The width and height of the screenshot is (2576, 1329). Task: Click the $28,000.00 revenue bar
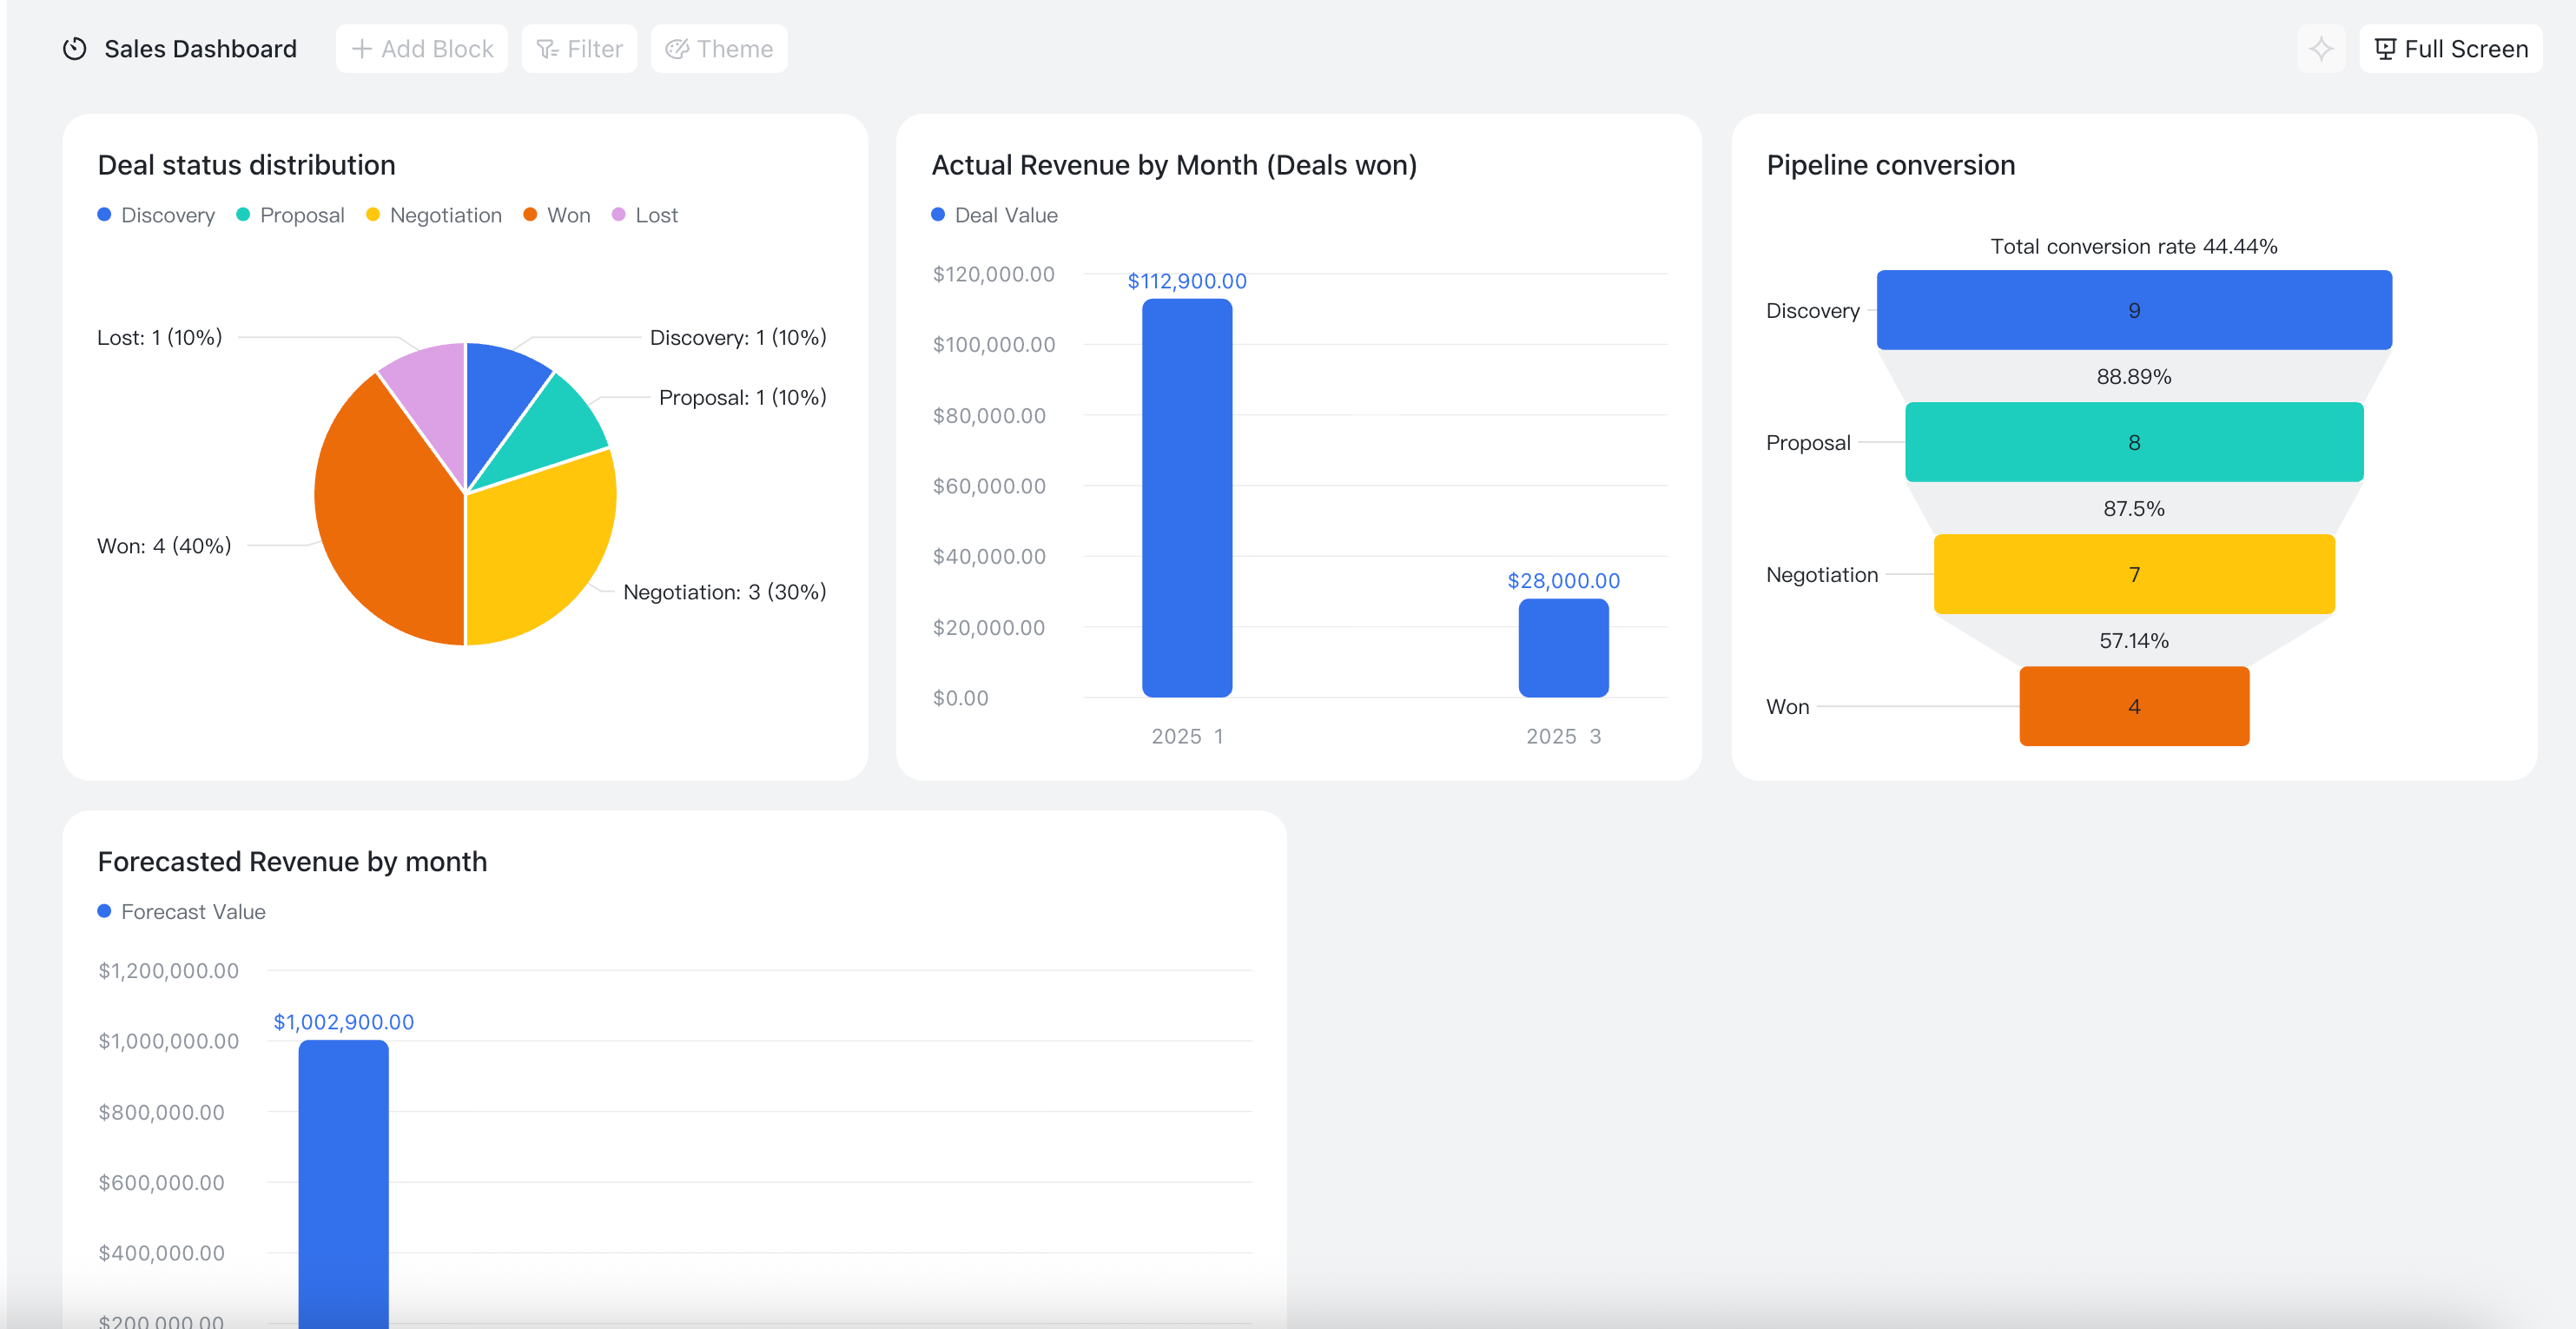(x=1563, y=648)
